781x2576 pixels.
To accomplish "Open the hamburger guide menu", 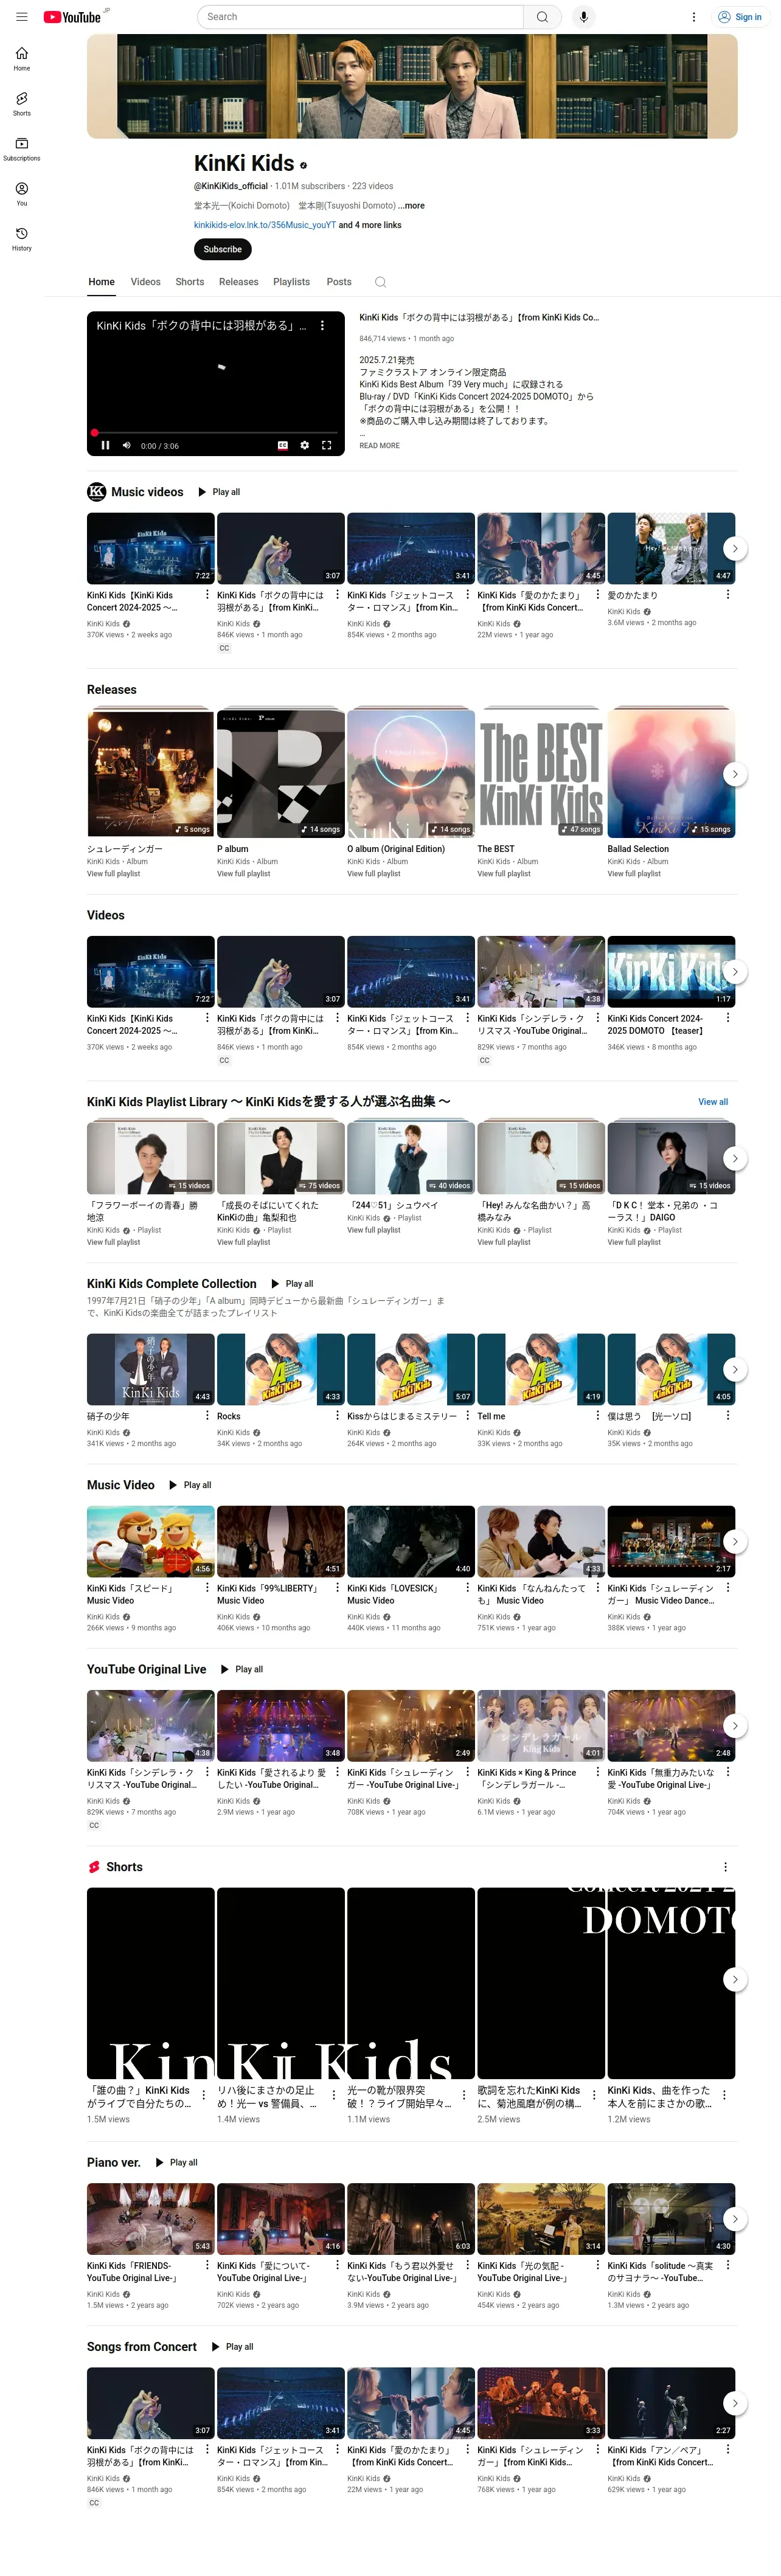I will coord(22,17).
